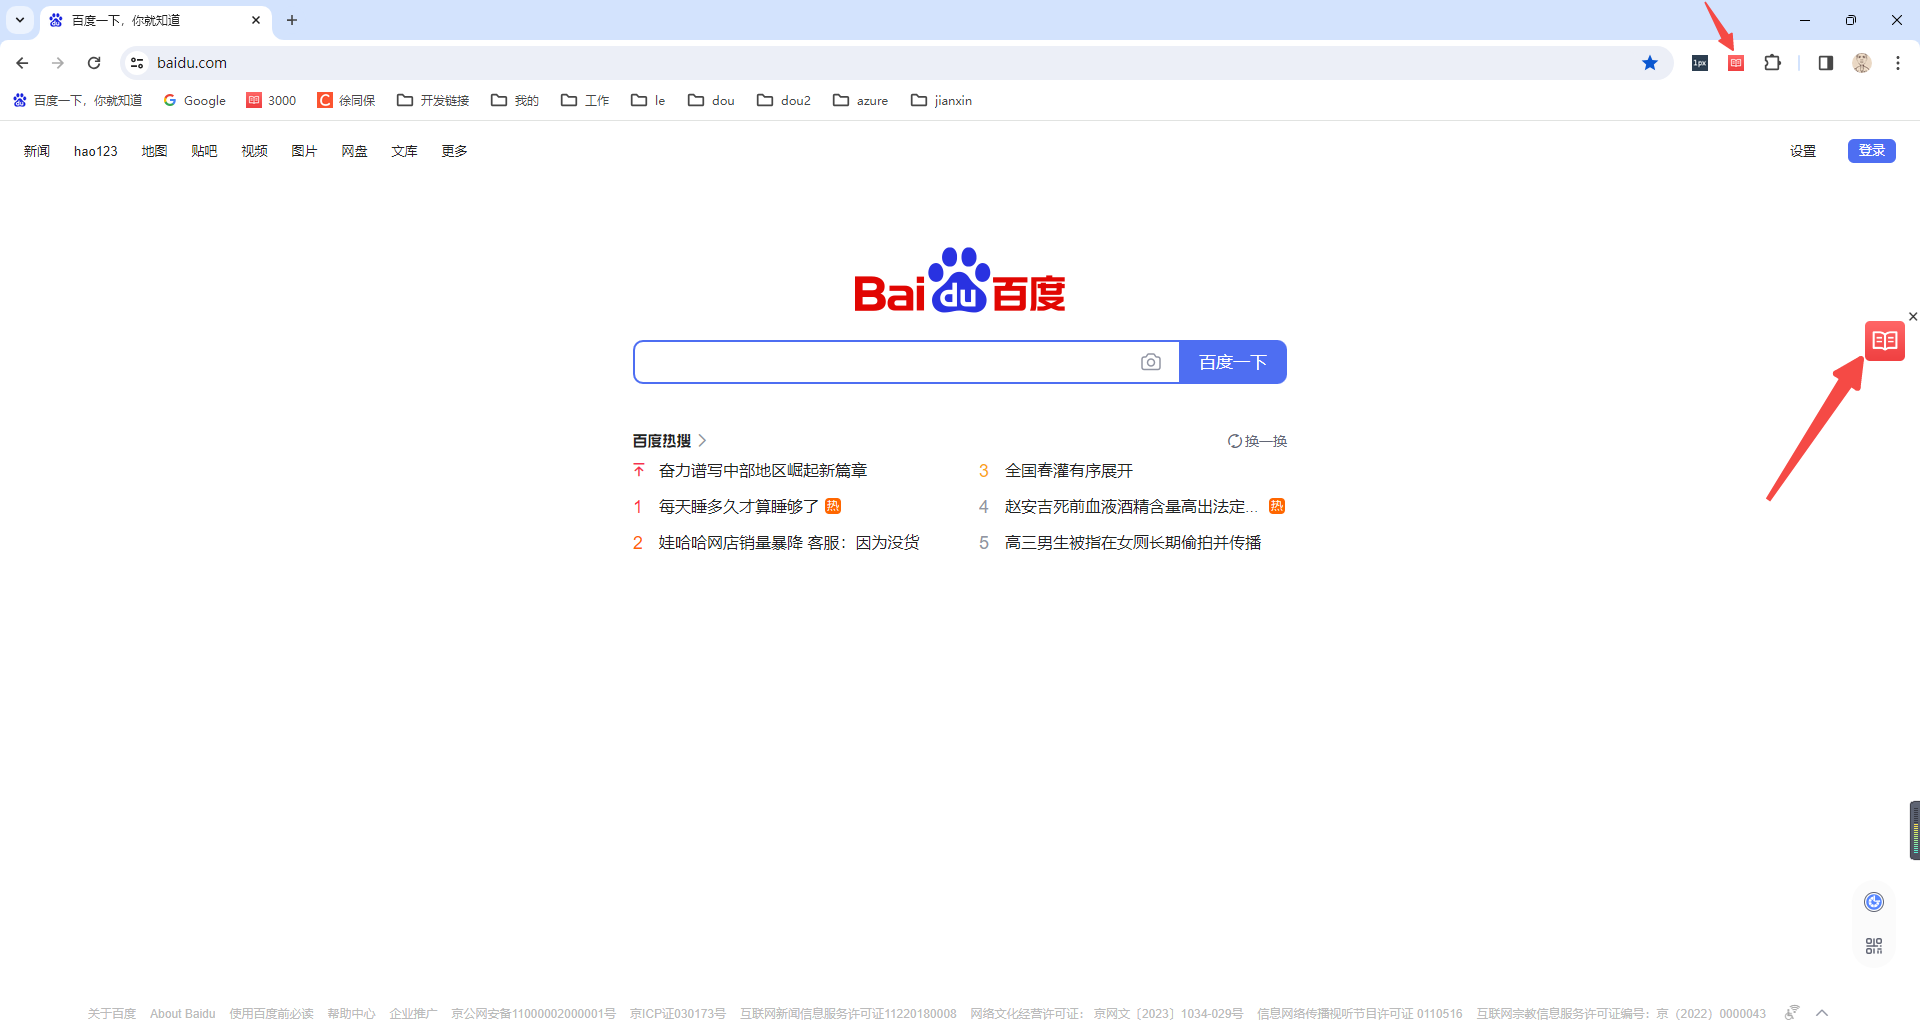Open Chrome three-dot menu

tap(1898, 63)
